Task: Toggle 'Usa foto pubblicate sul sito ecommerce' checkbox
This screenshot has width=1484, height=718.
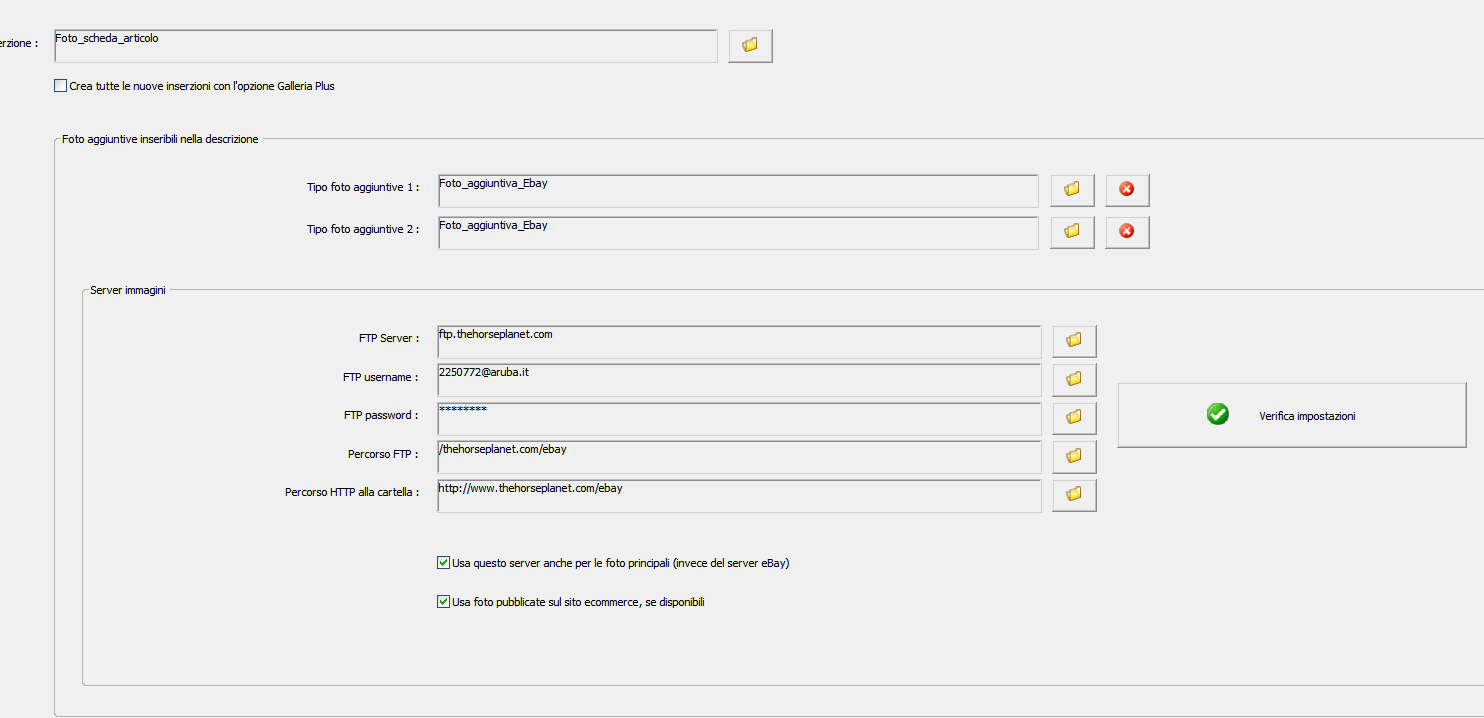Action: [444, 602]
